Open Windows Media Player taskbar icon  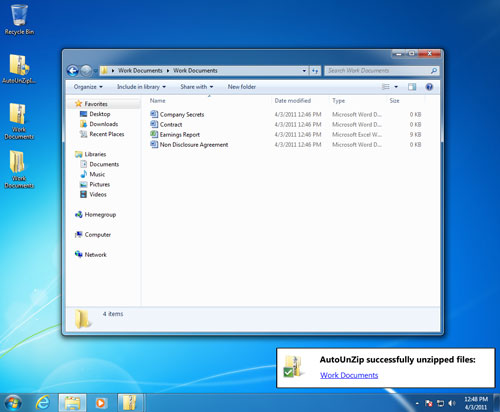[x=100, y=403]
